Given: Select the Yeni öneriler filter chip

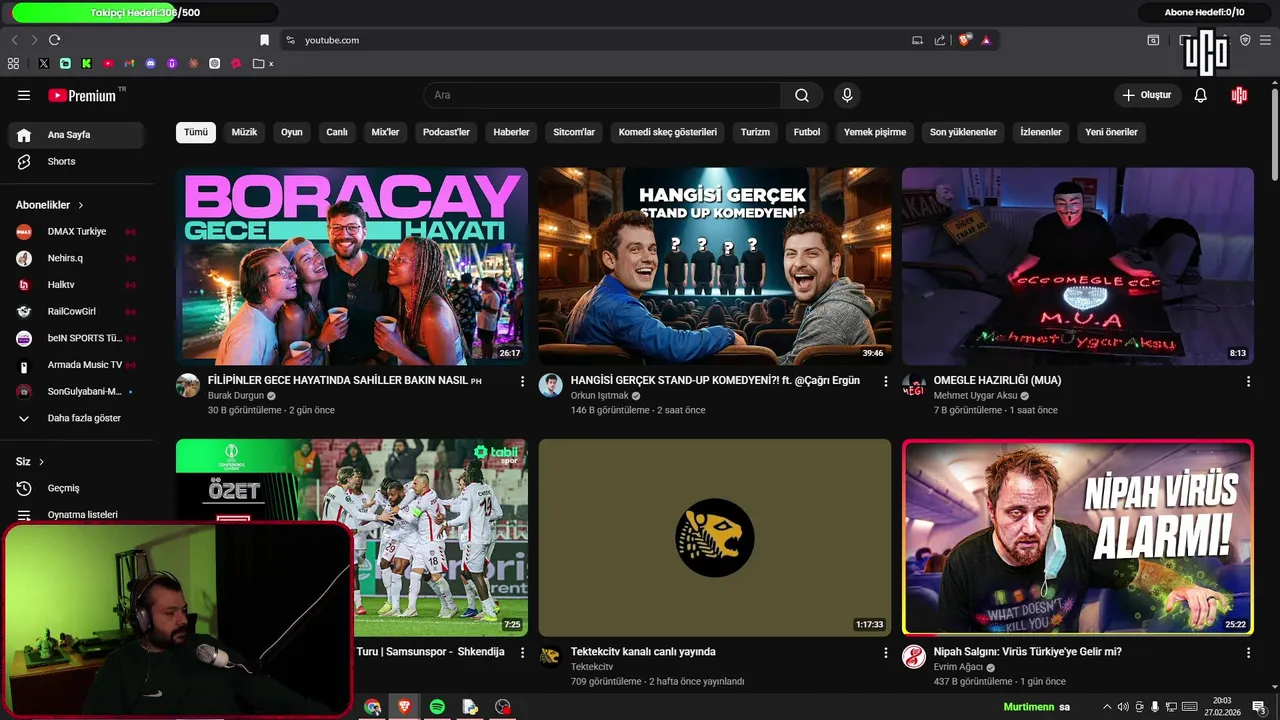Looking at the screenshot, I should pos(1111,132).
